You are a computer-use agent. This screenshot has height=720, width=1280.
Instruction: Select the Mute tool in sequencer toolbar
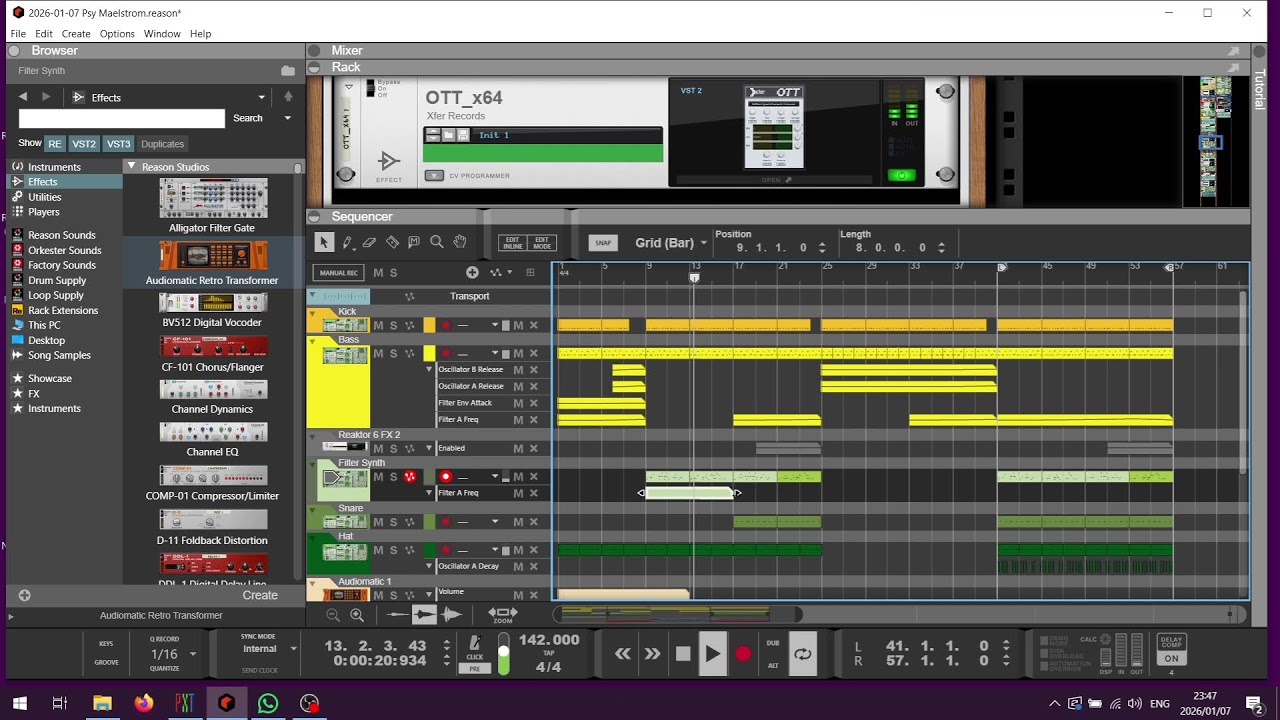(x=414, y=242)
